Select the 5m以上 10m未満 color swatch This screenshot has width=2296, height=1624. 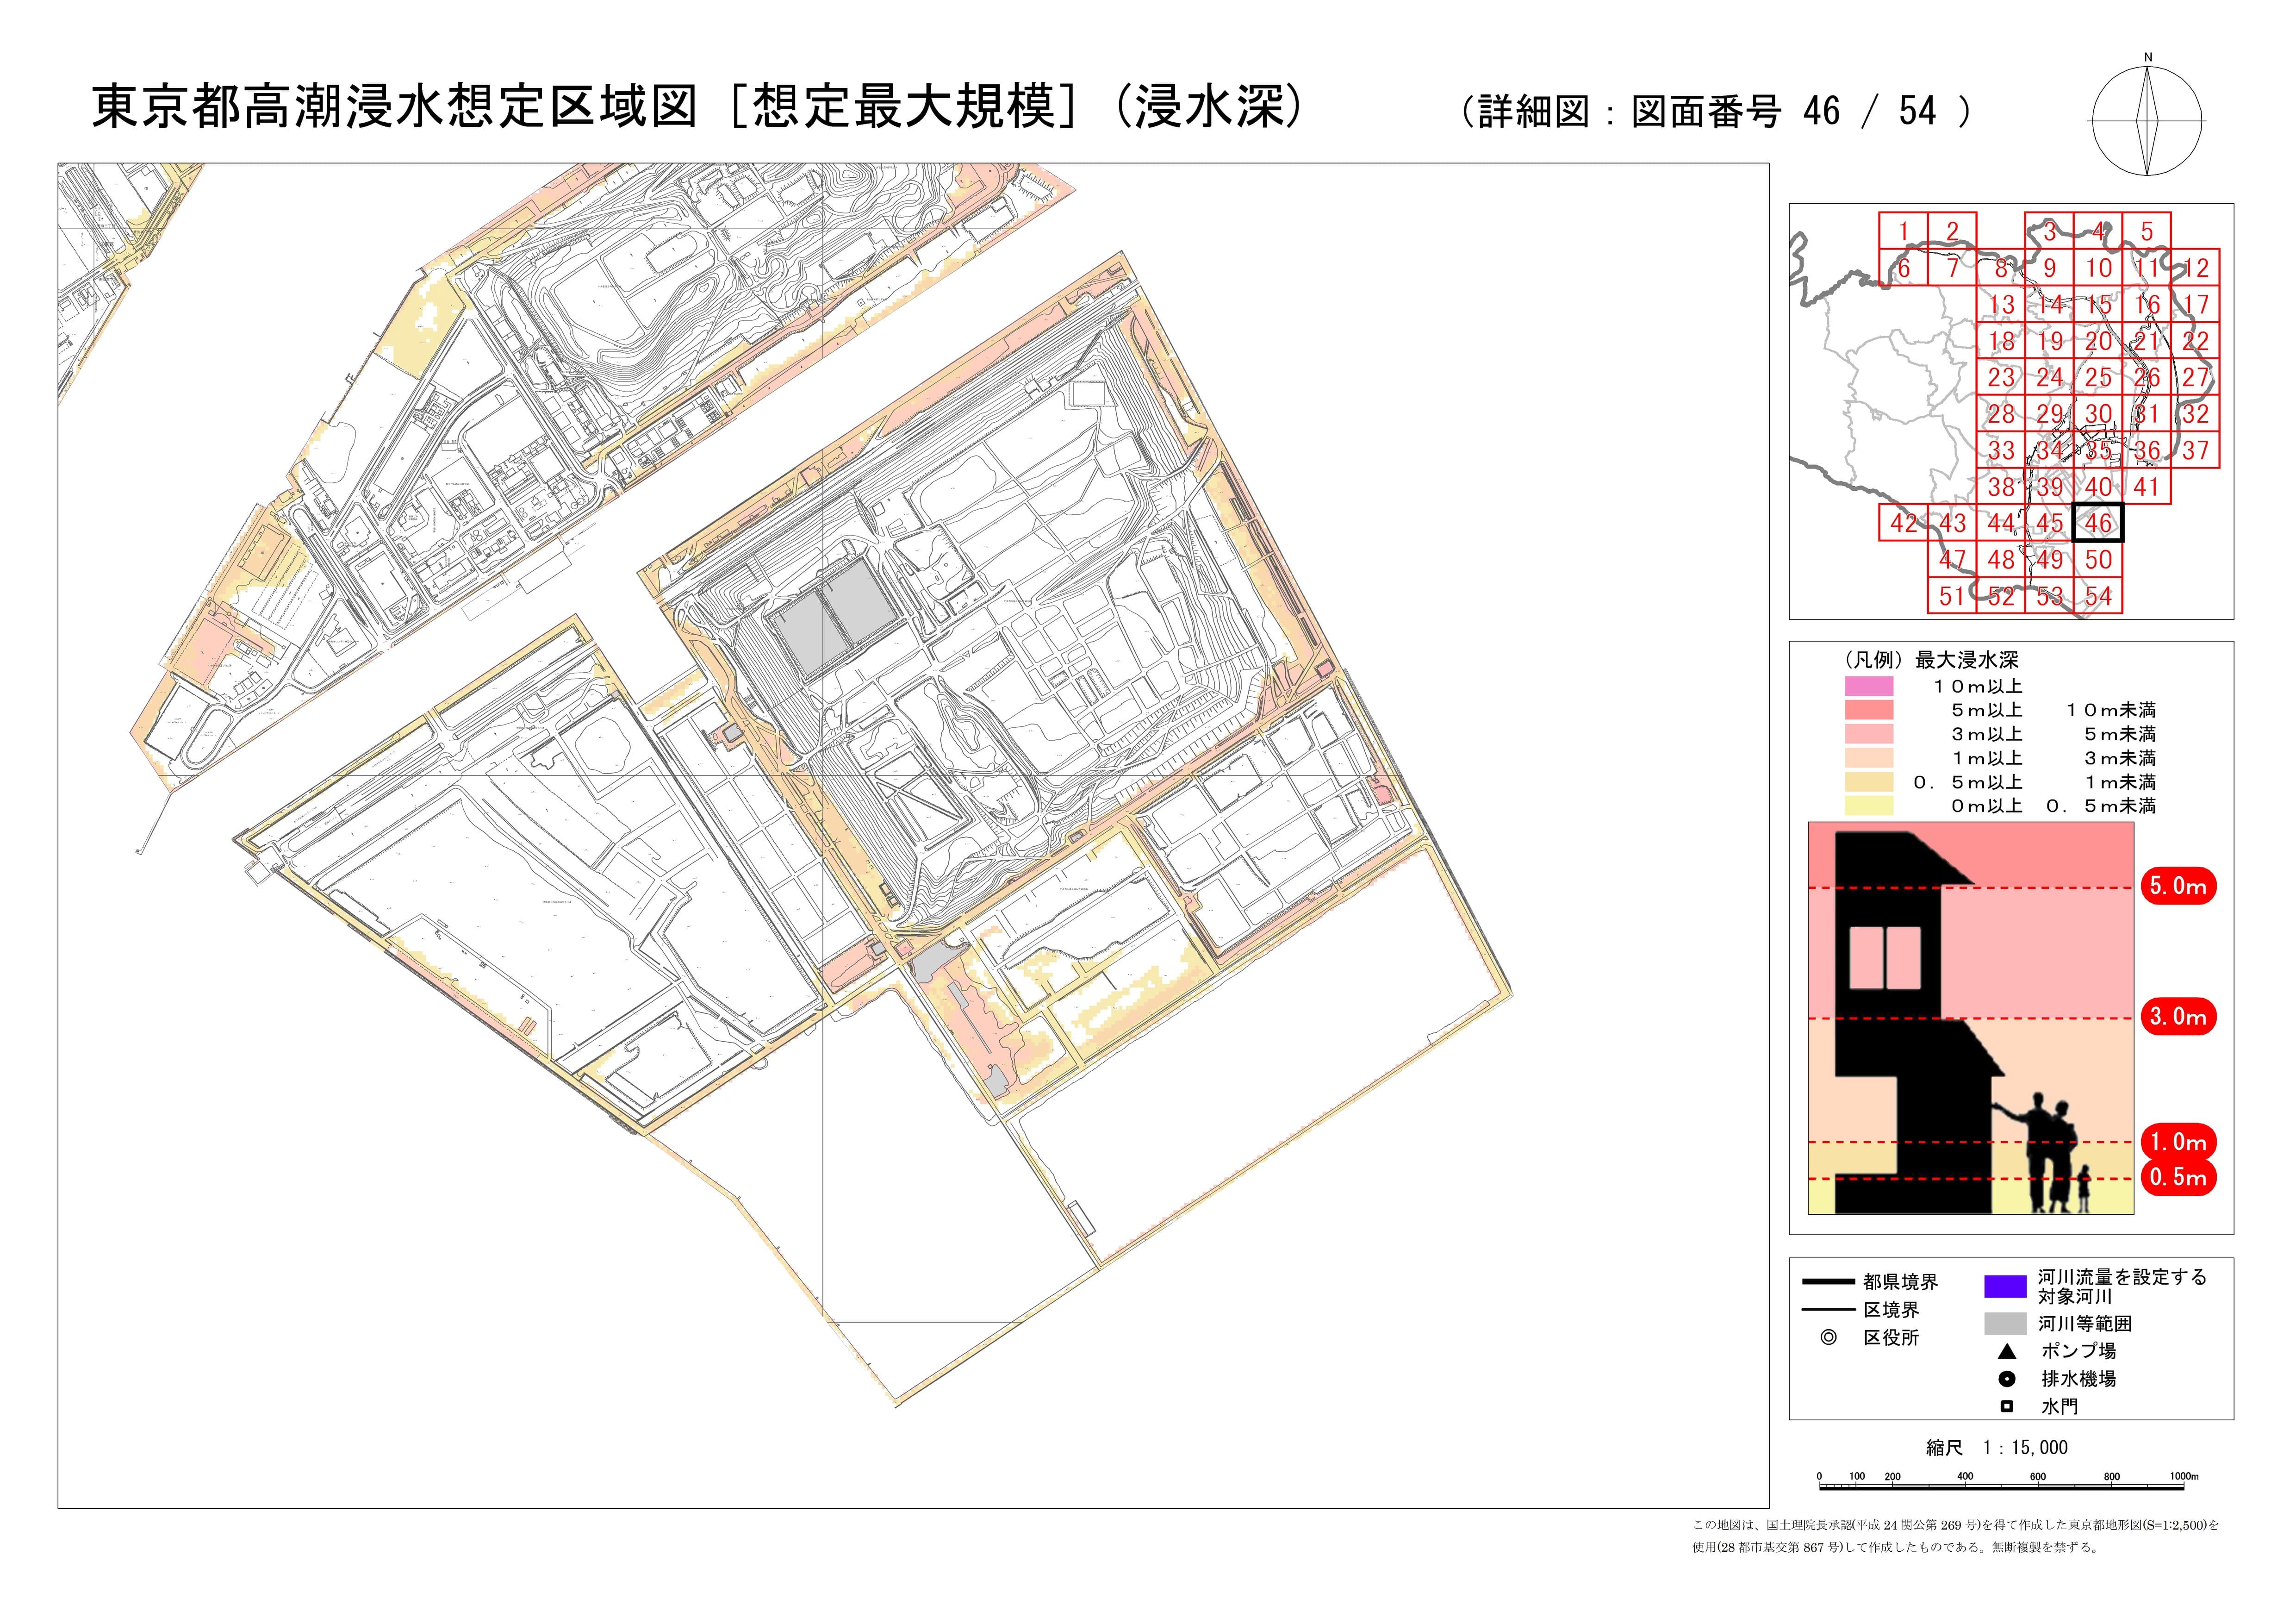[1869, 710]
